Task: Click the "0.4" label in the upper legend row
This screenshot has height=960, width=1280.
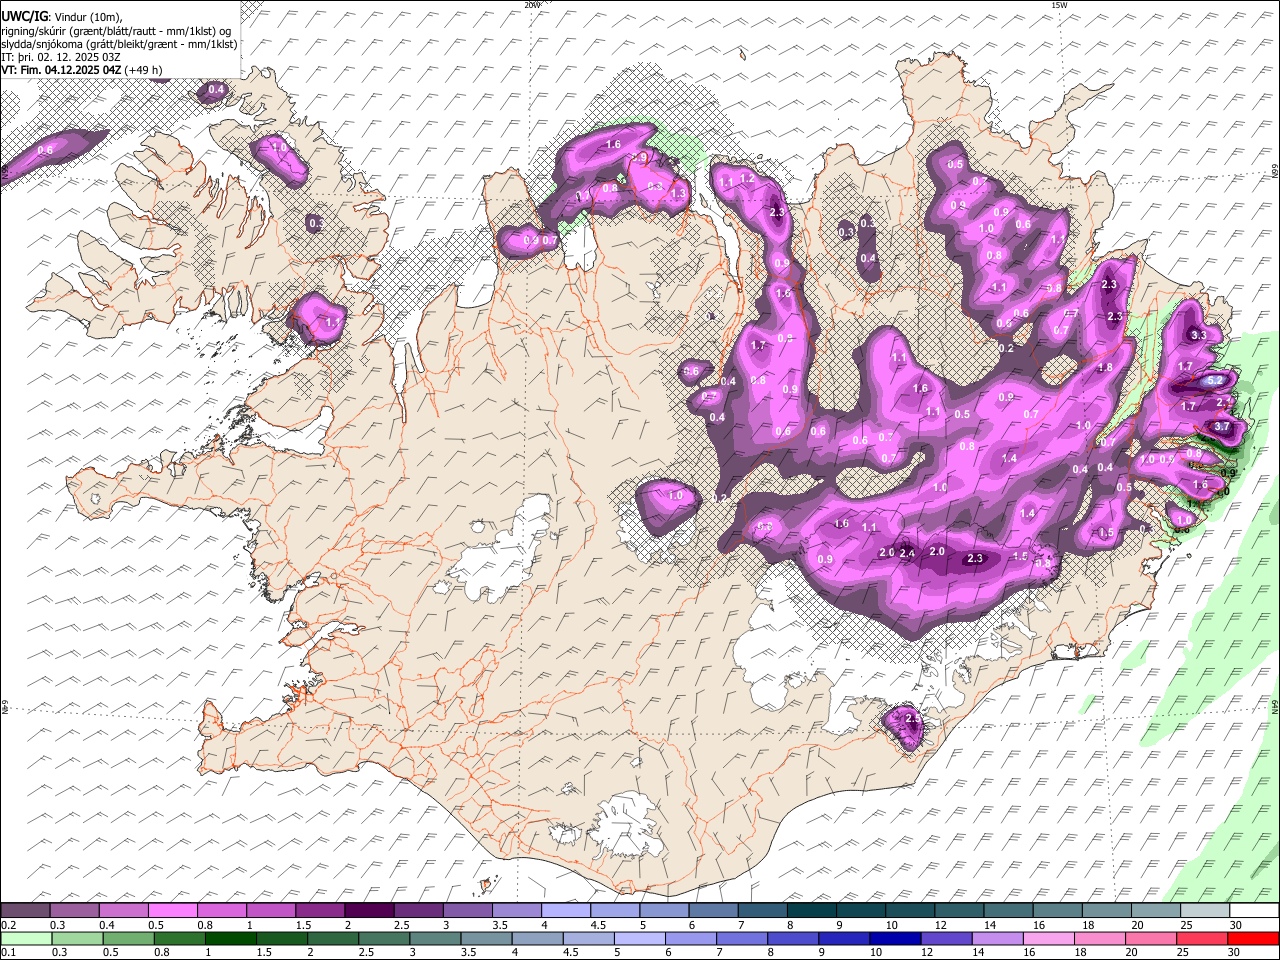Action: tap(107, 926)
